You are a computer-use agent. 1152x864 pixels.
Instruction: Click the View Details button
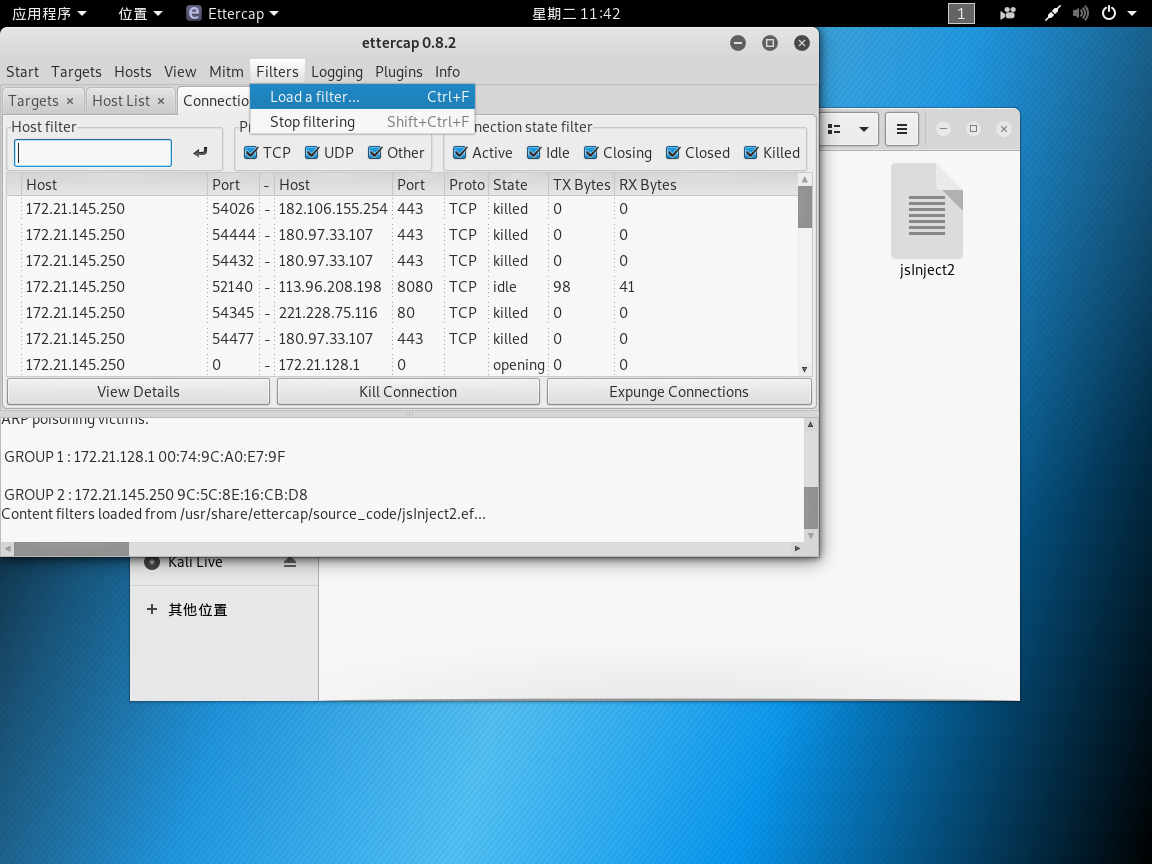tap(137, 391)
